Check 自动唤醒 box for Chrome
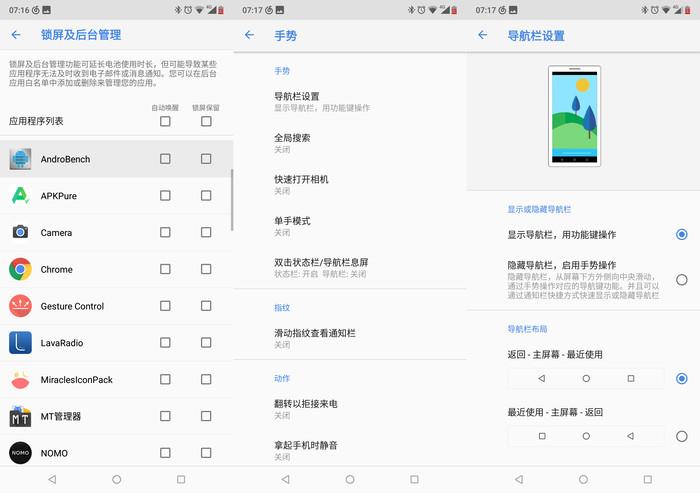Screen dimensions: 700x493 tap(165, 269)
